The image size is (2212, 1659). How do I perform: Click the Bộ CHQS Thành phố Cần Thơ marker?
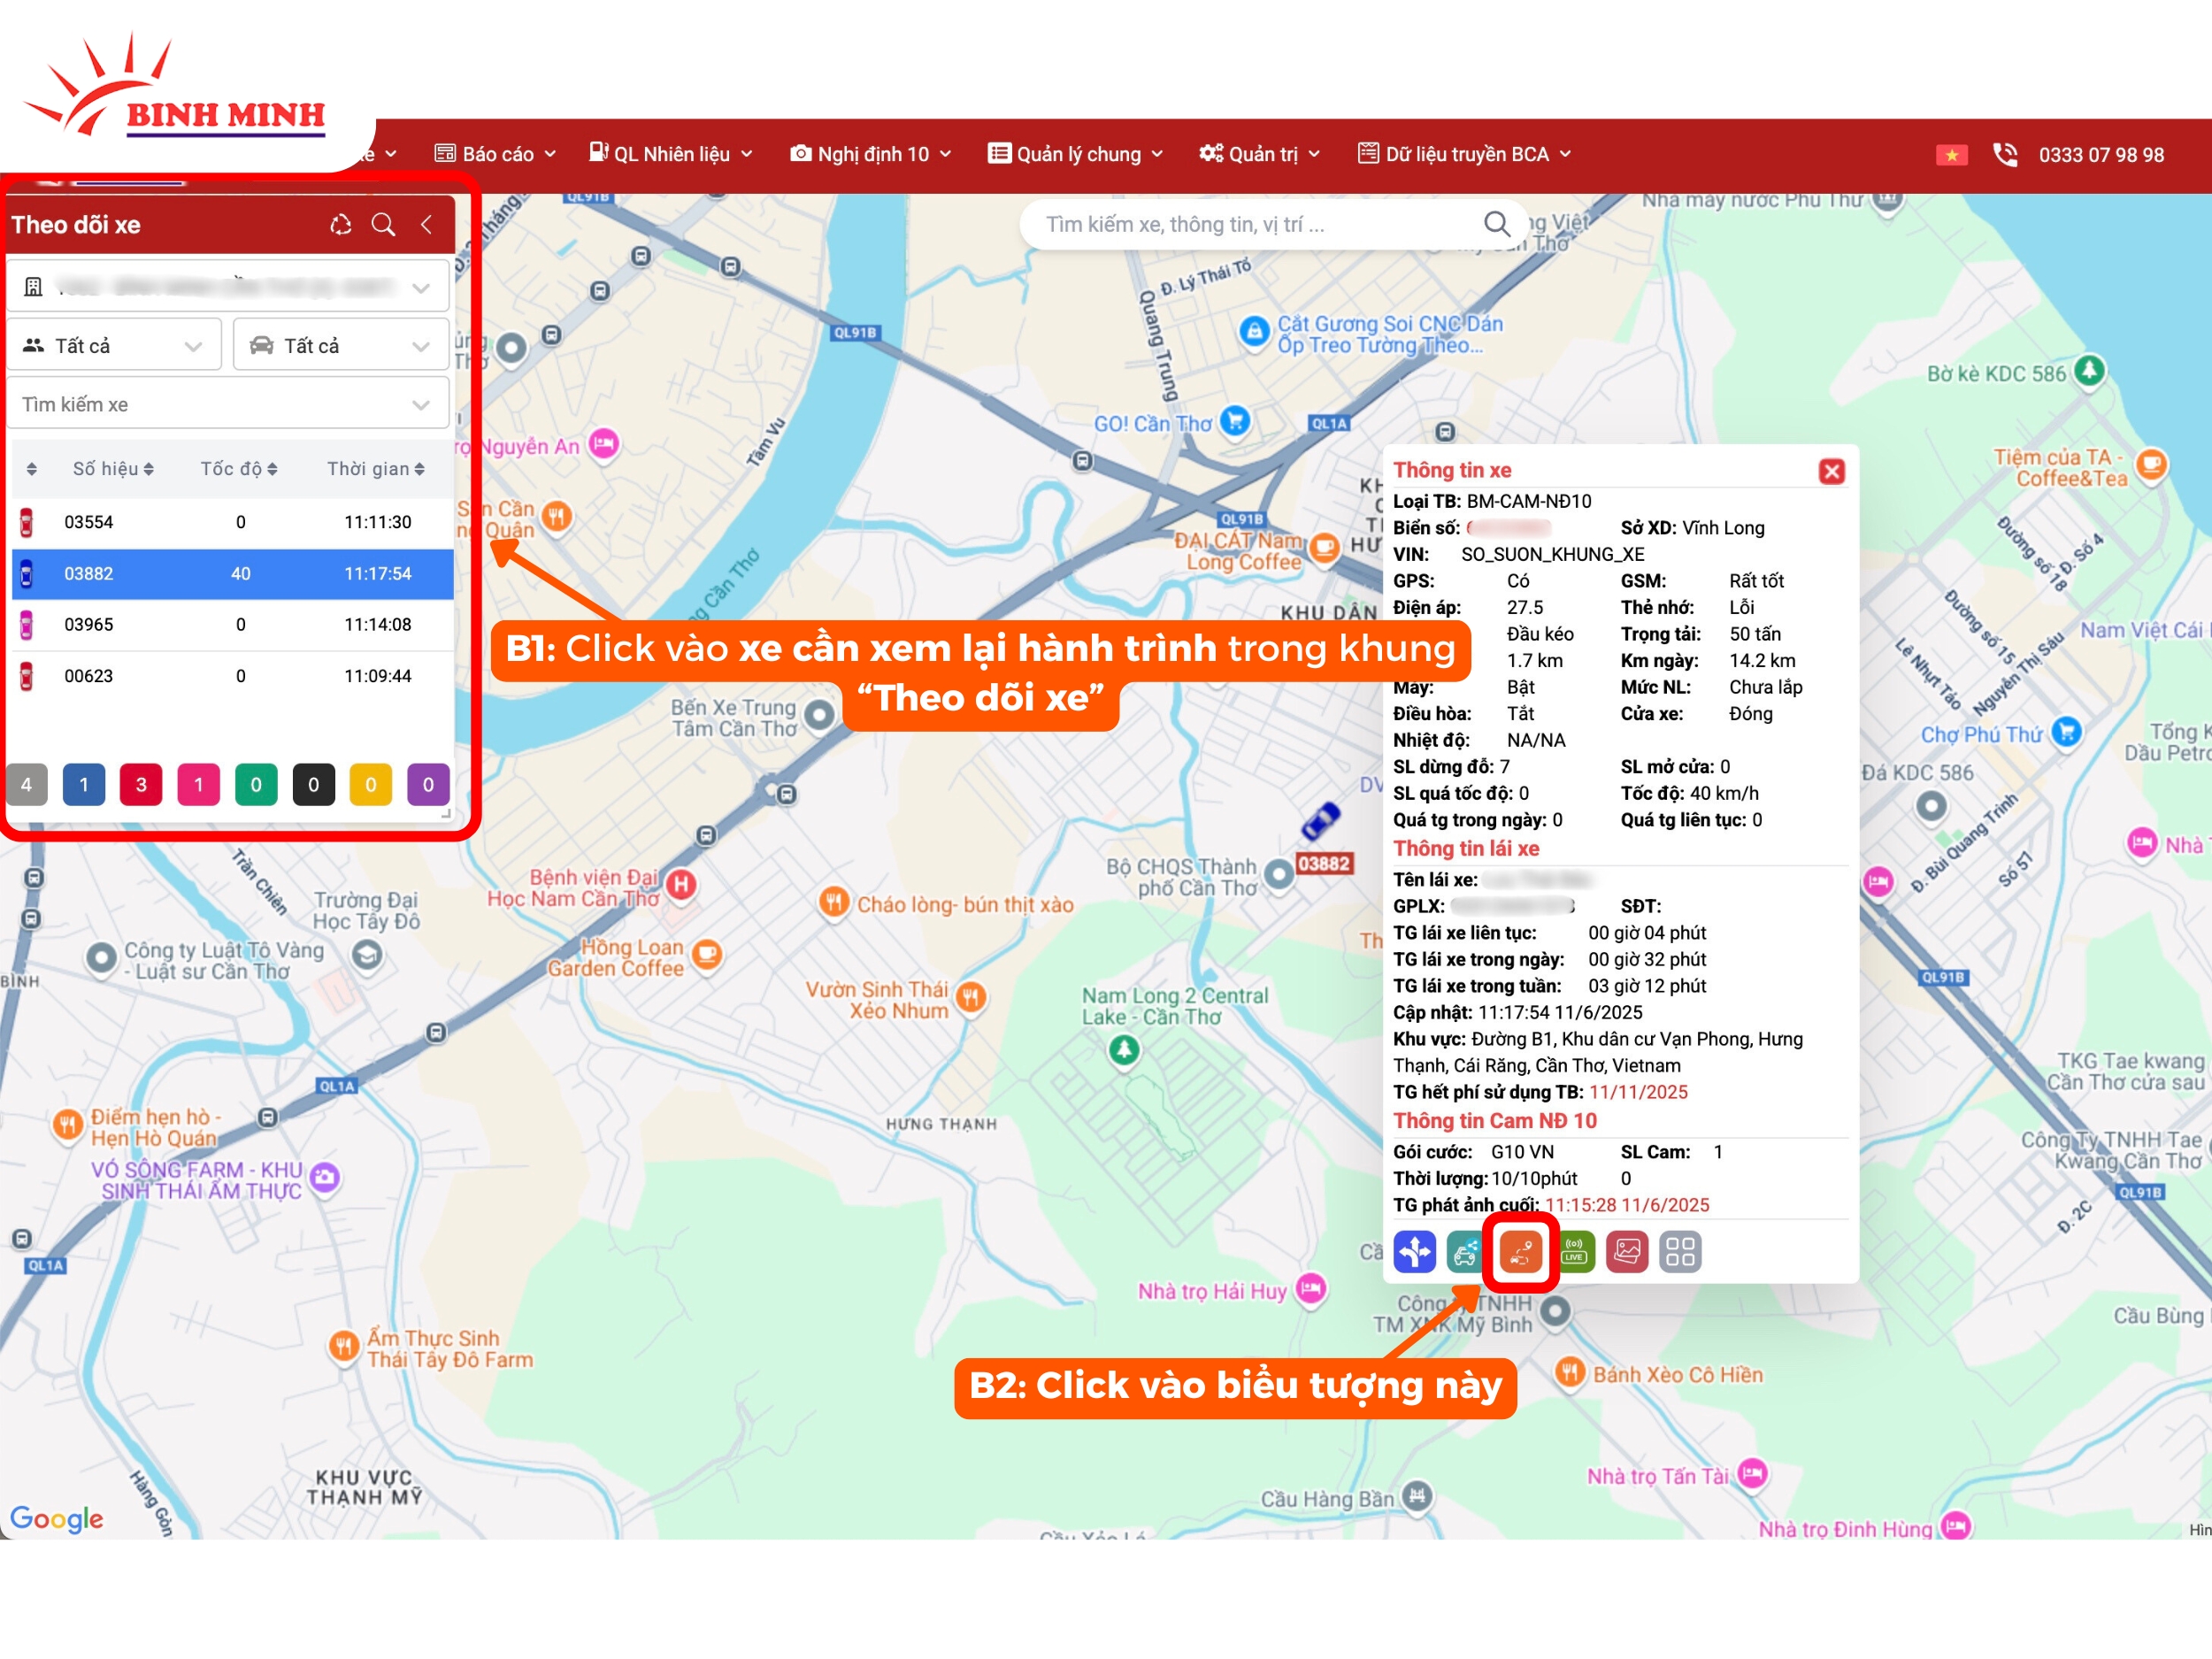click(1279, 873)
